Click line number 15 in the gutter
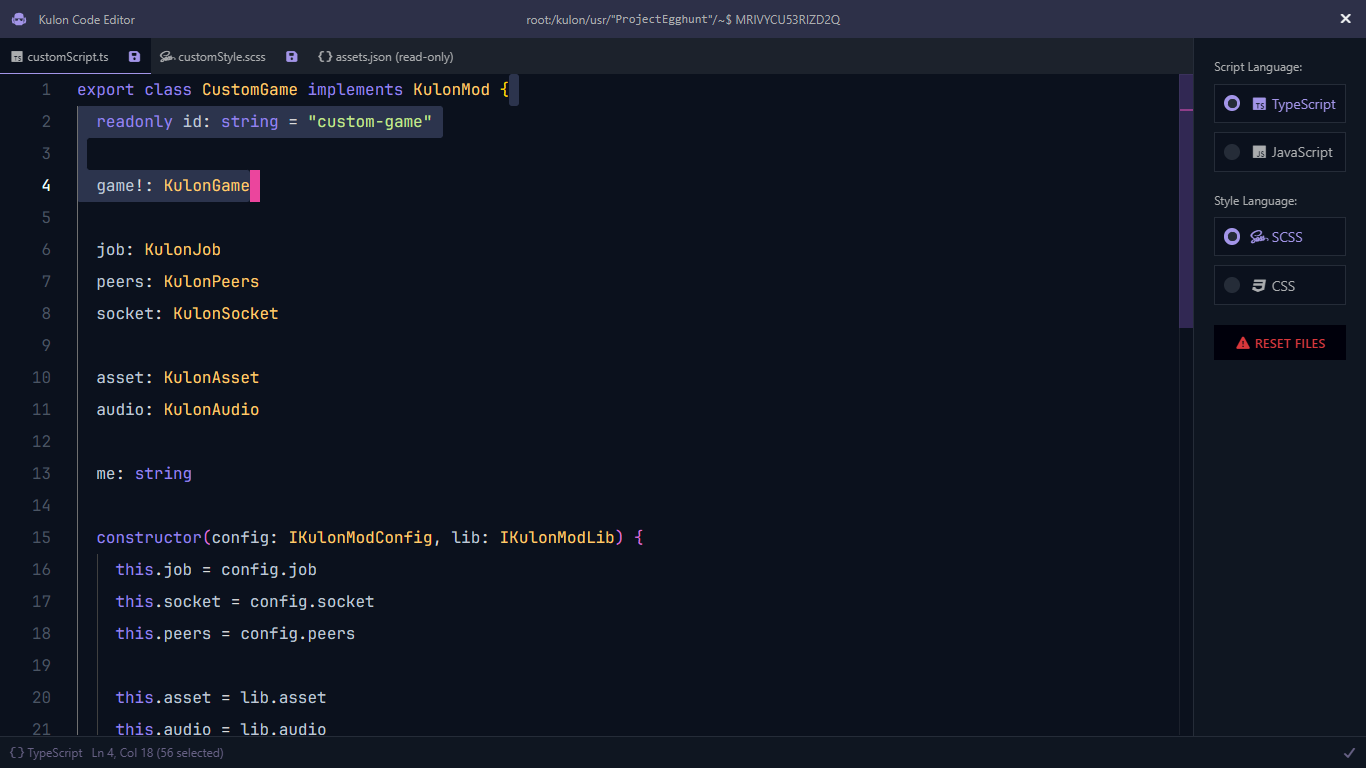Screen dimensions: 1366x768 pyautogui.click(x=41, y=537)
